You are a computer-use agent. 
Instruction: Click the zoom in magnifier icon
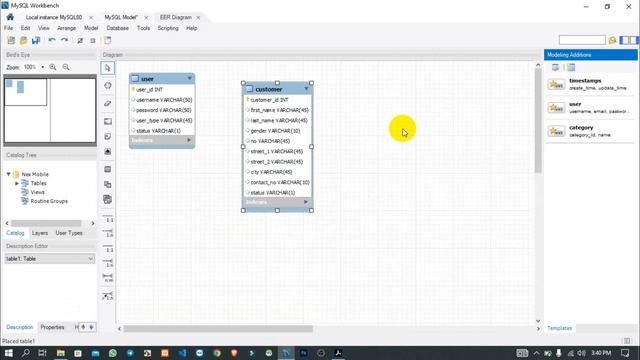[53, 67]
